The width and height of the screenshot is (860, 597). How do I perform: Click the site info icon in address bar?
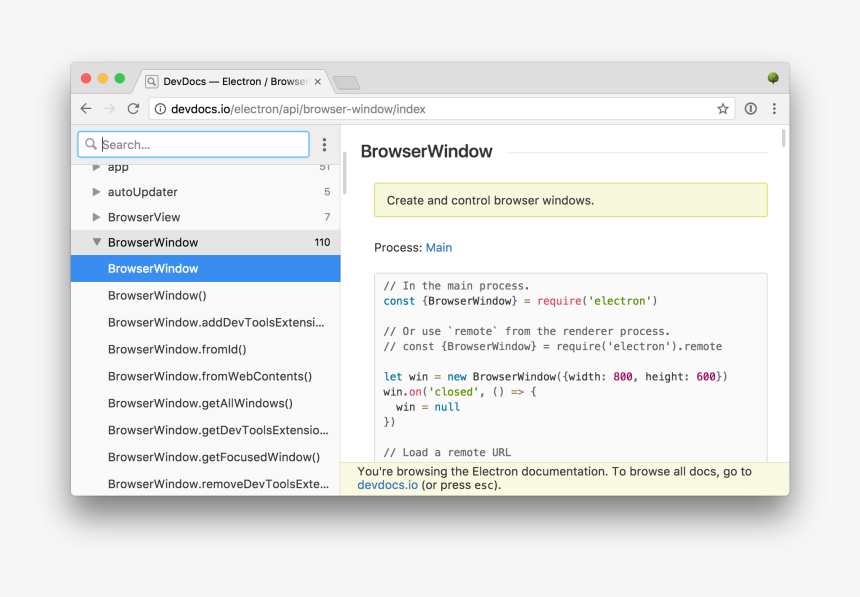pyautogui.click(x=160, y=109)
